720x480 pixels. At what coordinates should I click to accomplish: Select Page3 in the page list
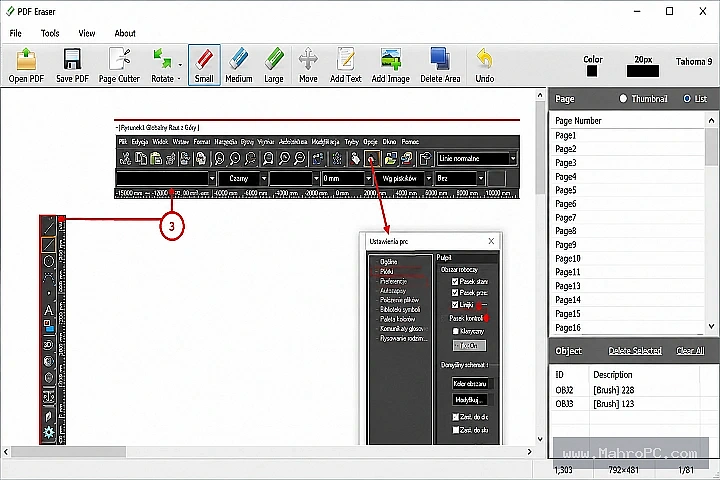[627, 163]
